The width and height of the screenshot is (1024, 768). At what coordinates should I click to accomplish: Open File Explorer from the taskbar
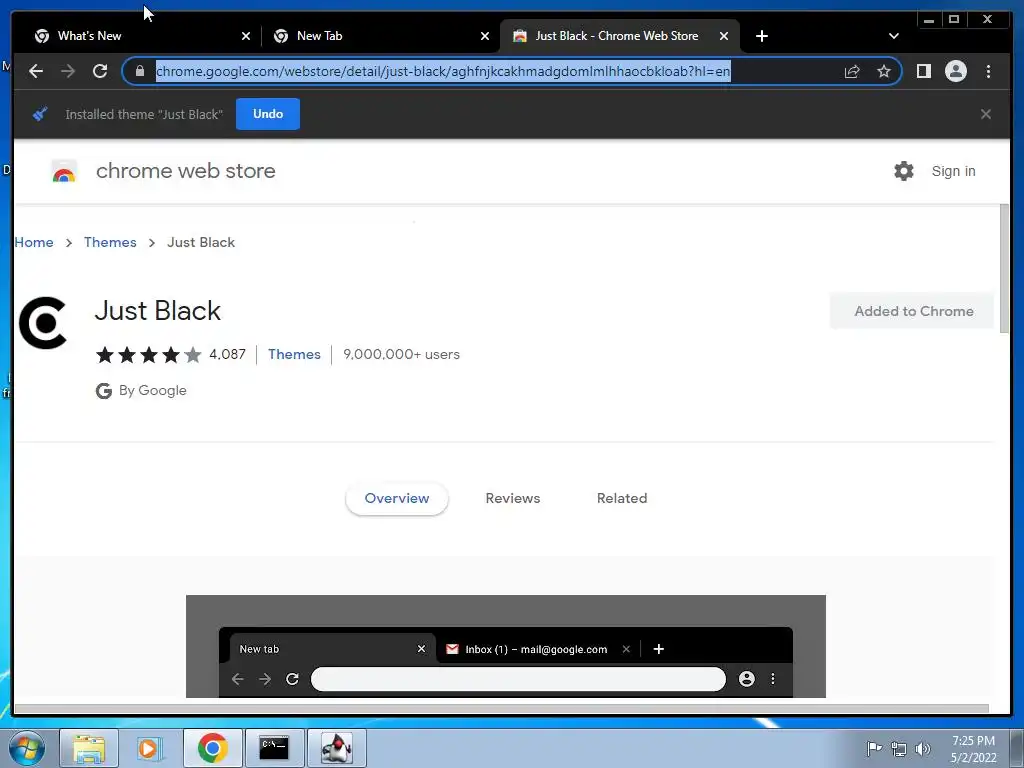click(89, 748)
